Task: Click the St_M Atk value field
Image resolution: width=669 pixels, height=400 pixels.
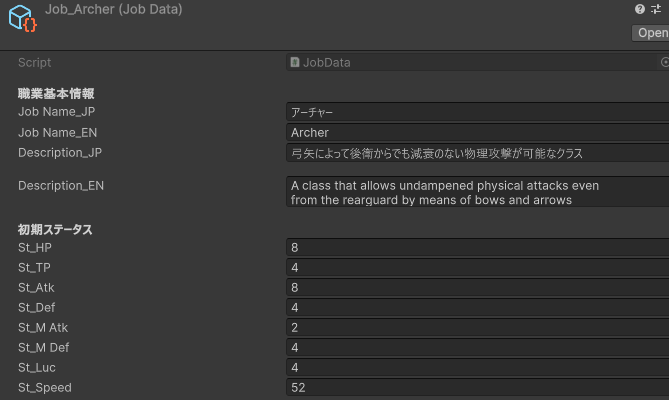Action: coord(477,327)
